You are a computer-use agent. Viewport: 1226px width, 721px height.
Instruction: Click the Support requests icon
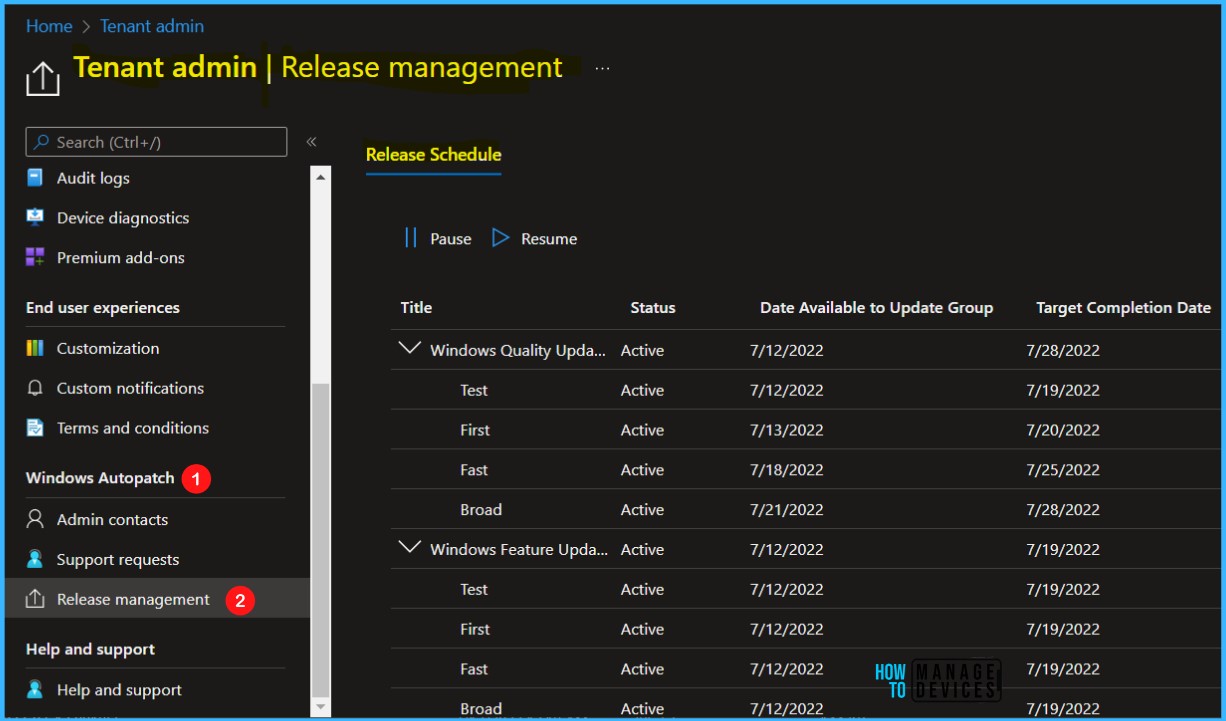click(x=35, y=559)
